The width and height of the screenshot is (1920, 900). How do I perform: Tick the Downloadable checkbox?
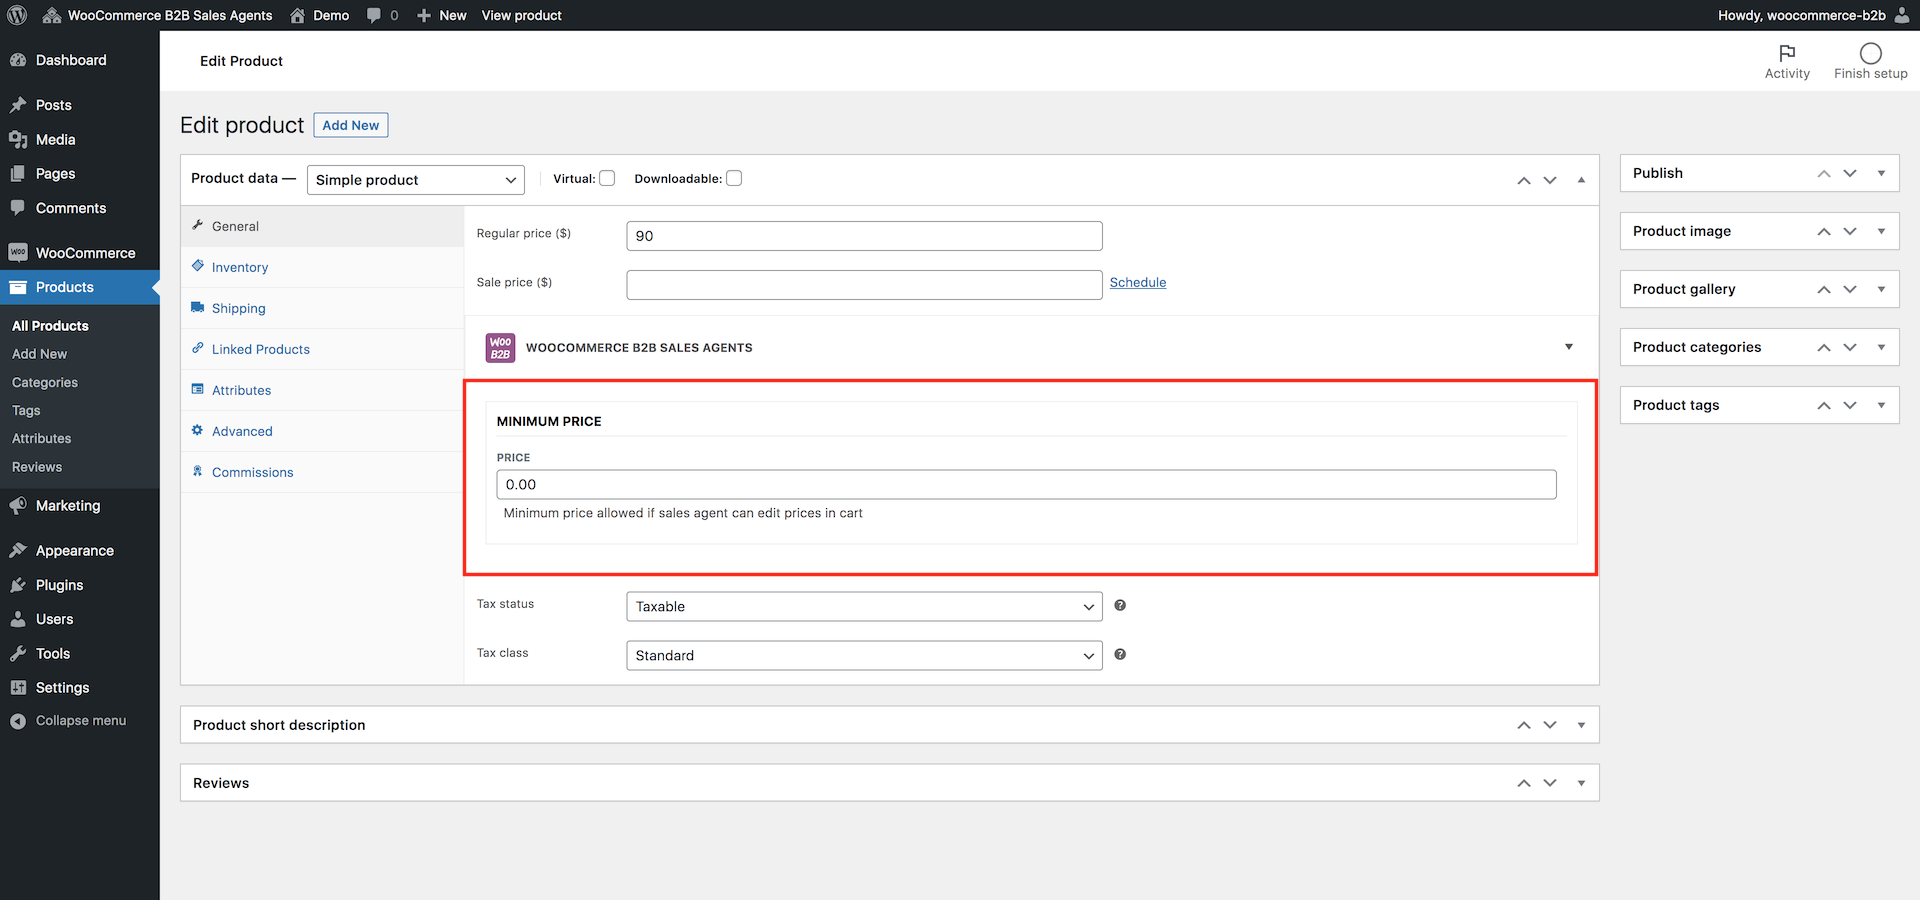tap(734, 179)
